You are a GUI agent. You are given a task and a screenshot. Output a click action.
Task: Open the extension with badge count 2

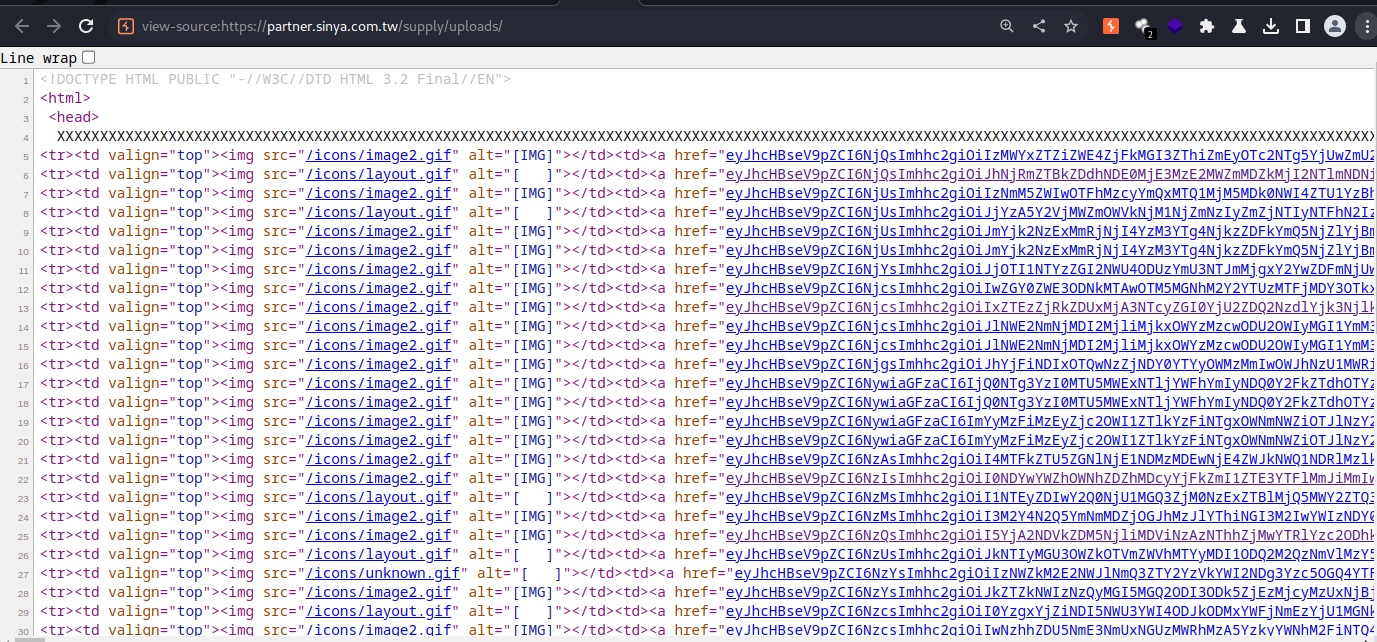1144,27
